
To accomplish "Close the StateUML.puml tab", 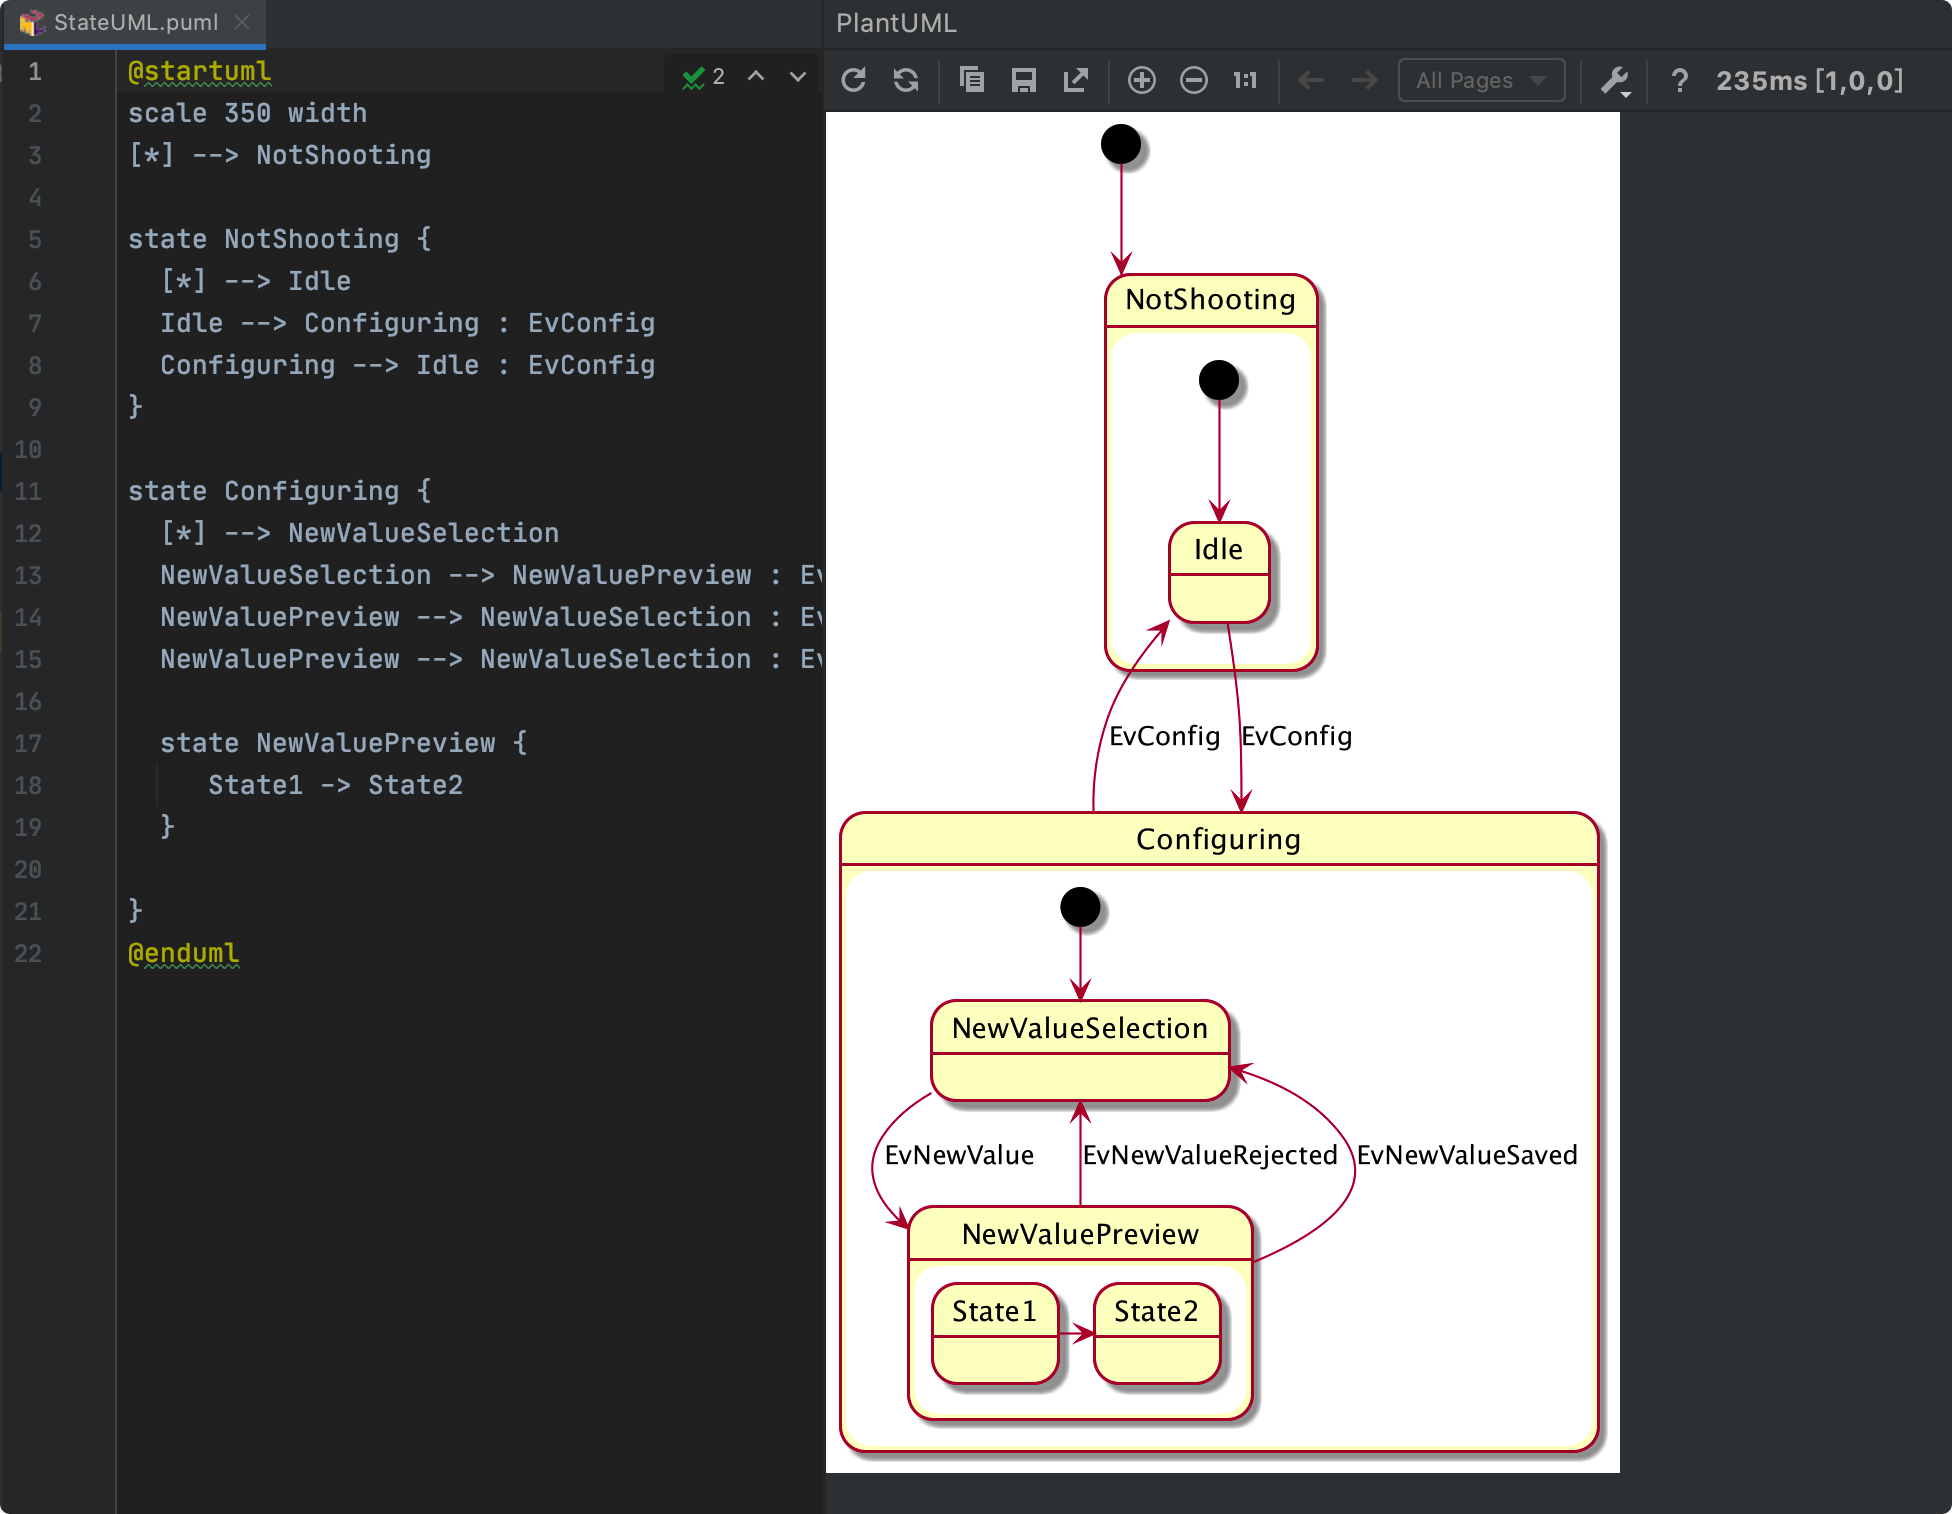I will [242, 22].
